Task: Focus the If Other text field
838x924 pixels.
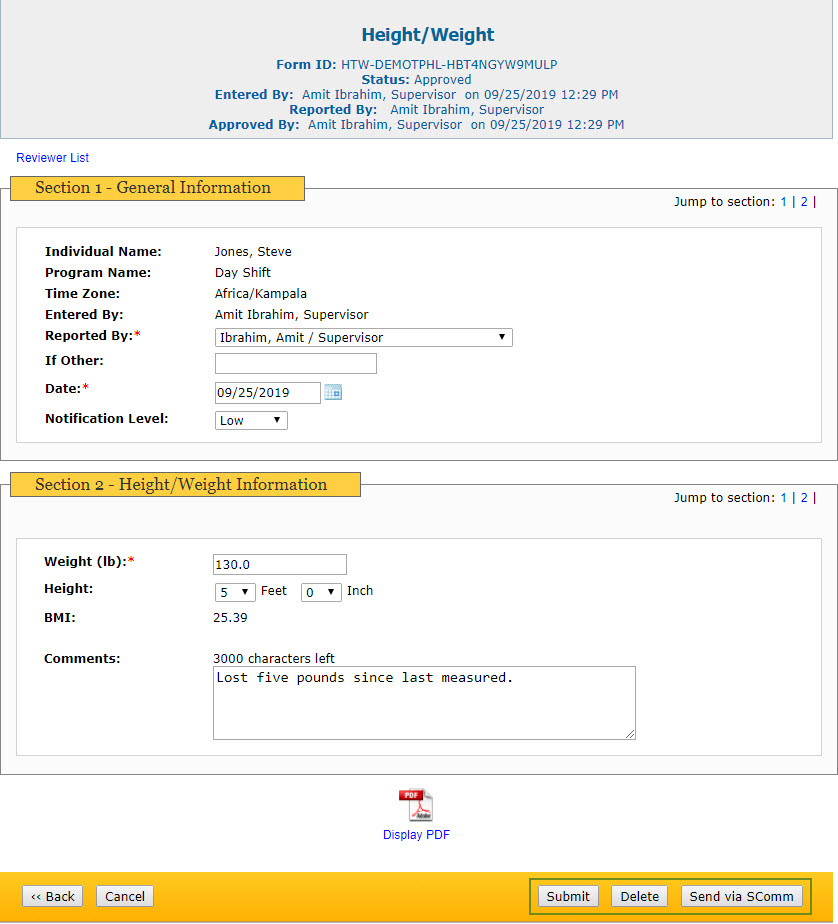Action: click(x=296, y=364)
